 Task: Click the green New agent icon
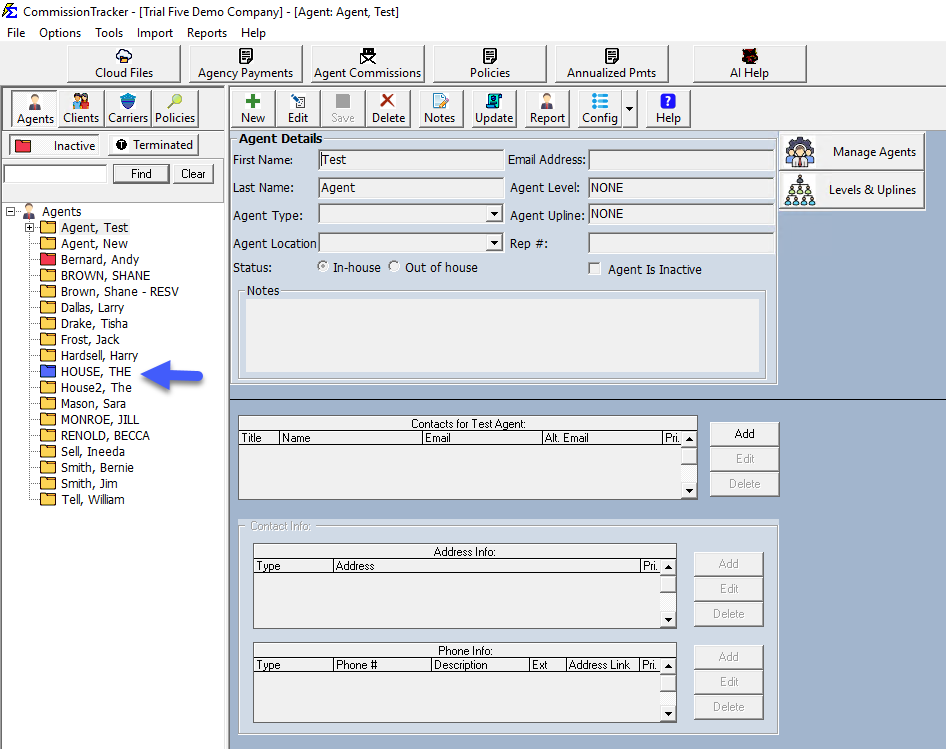pyautogui.click(x=253, y=108)
